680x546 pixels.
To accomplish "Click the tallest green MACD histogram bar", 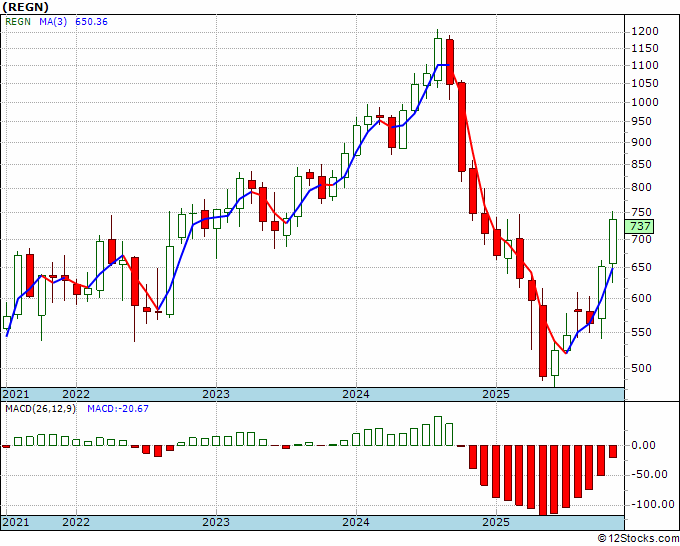I will [438, 431].
